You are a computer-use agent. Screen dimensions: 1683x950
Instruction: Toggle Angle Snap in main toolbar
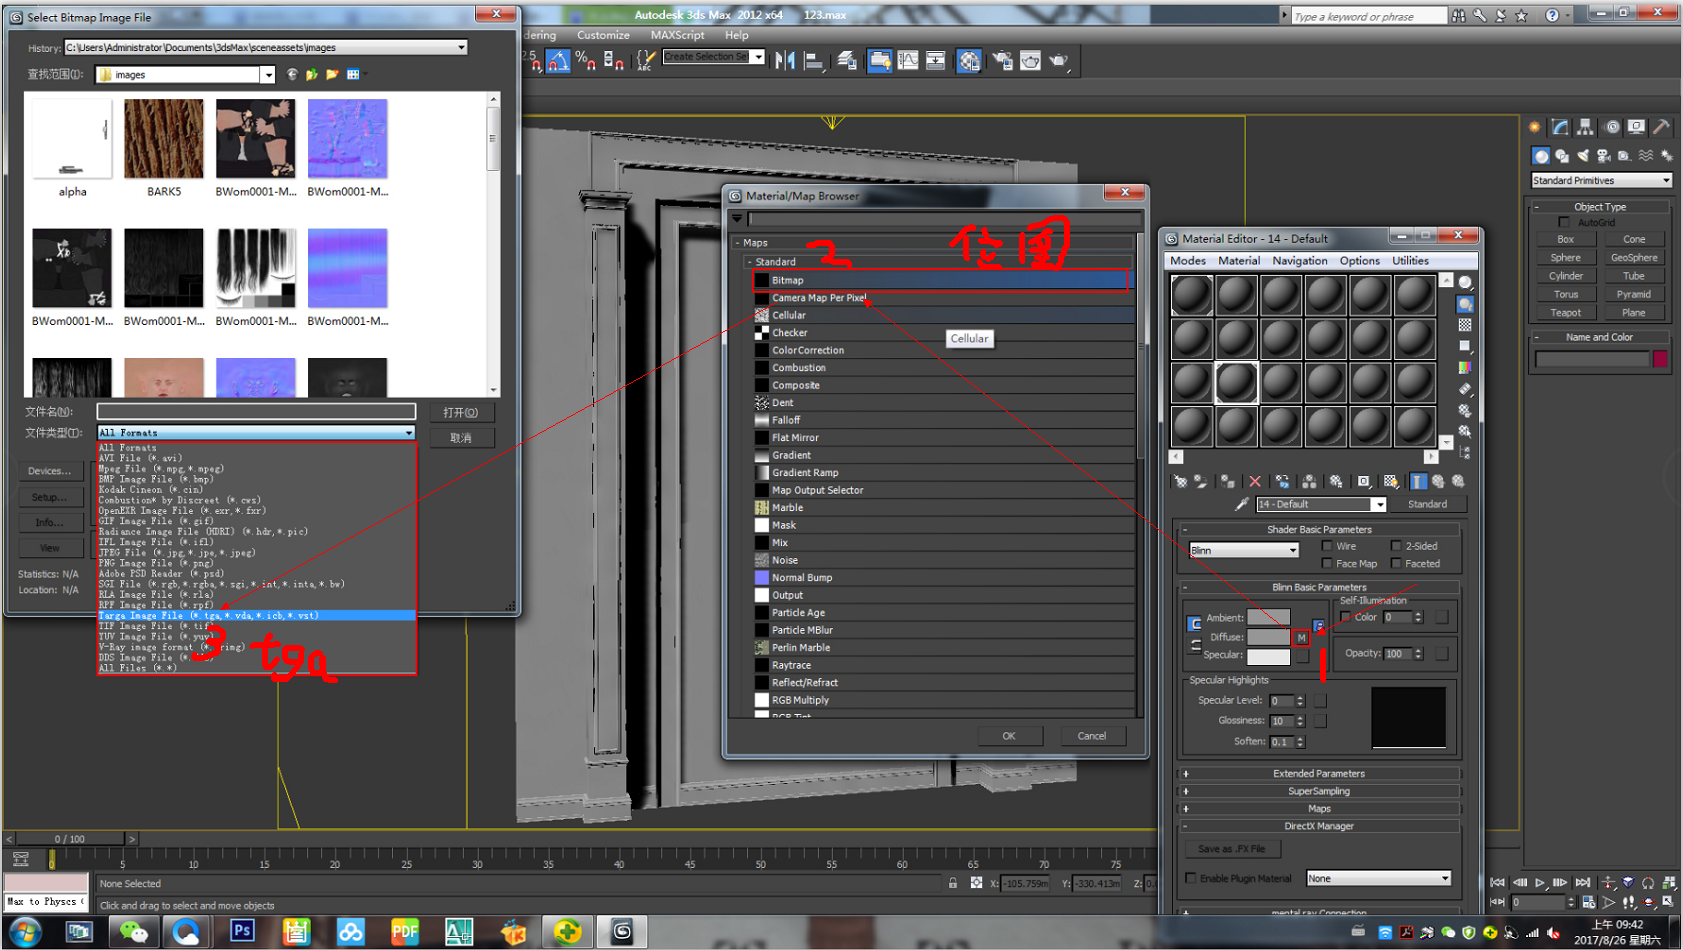[x=558, y=61]
